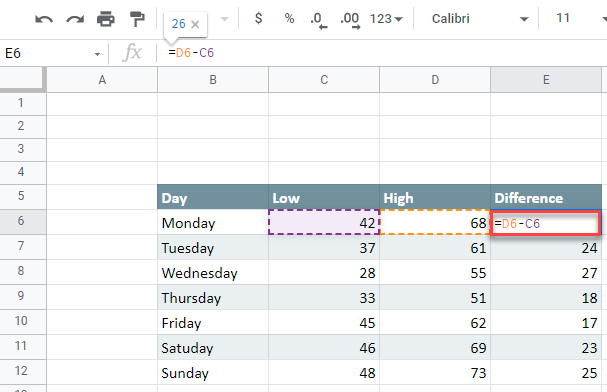Open the zoom dropdown arrow
This screenshot has width=607, height=392.
225,19
